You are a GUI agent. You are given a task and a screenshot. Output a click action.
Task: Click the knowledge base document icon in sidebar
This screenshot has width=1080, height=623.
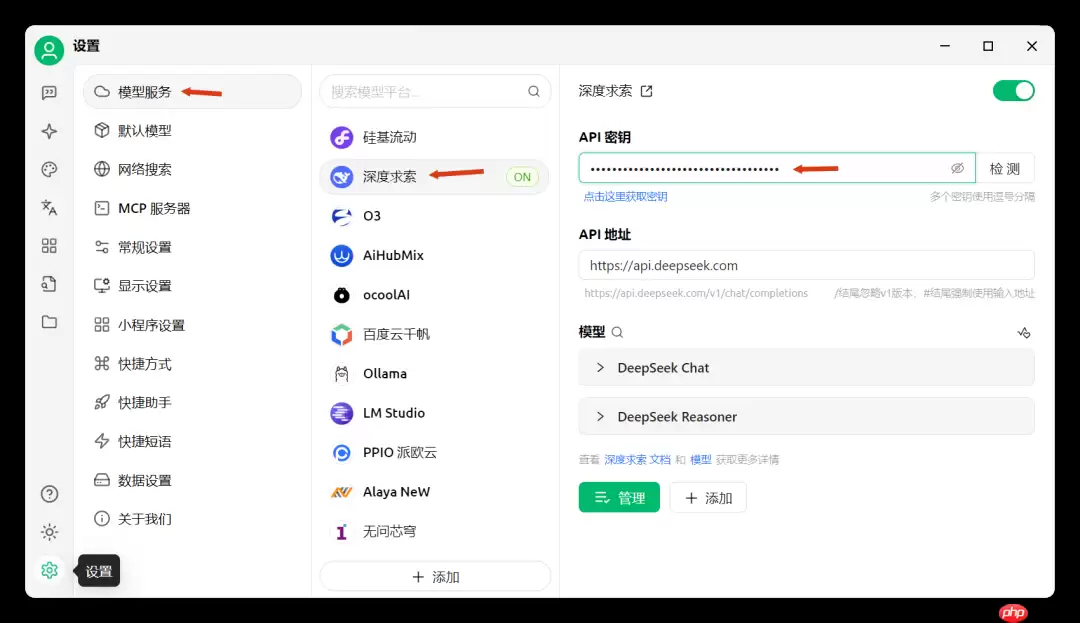[x=49, y=284]
